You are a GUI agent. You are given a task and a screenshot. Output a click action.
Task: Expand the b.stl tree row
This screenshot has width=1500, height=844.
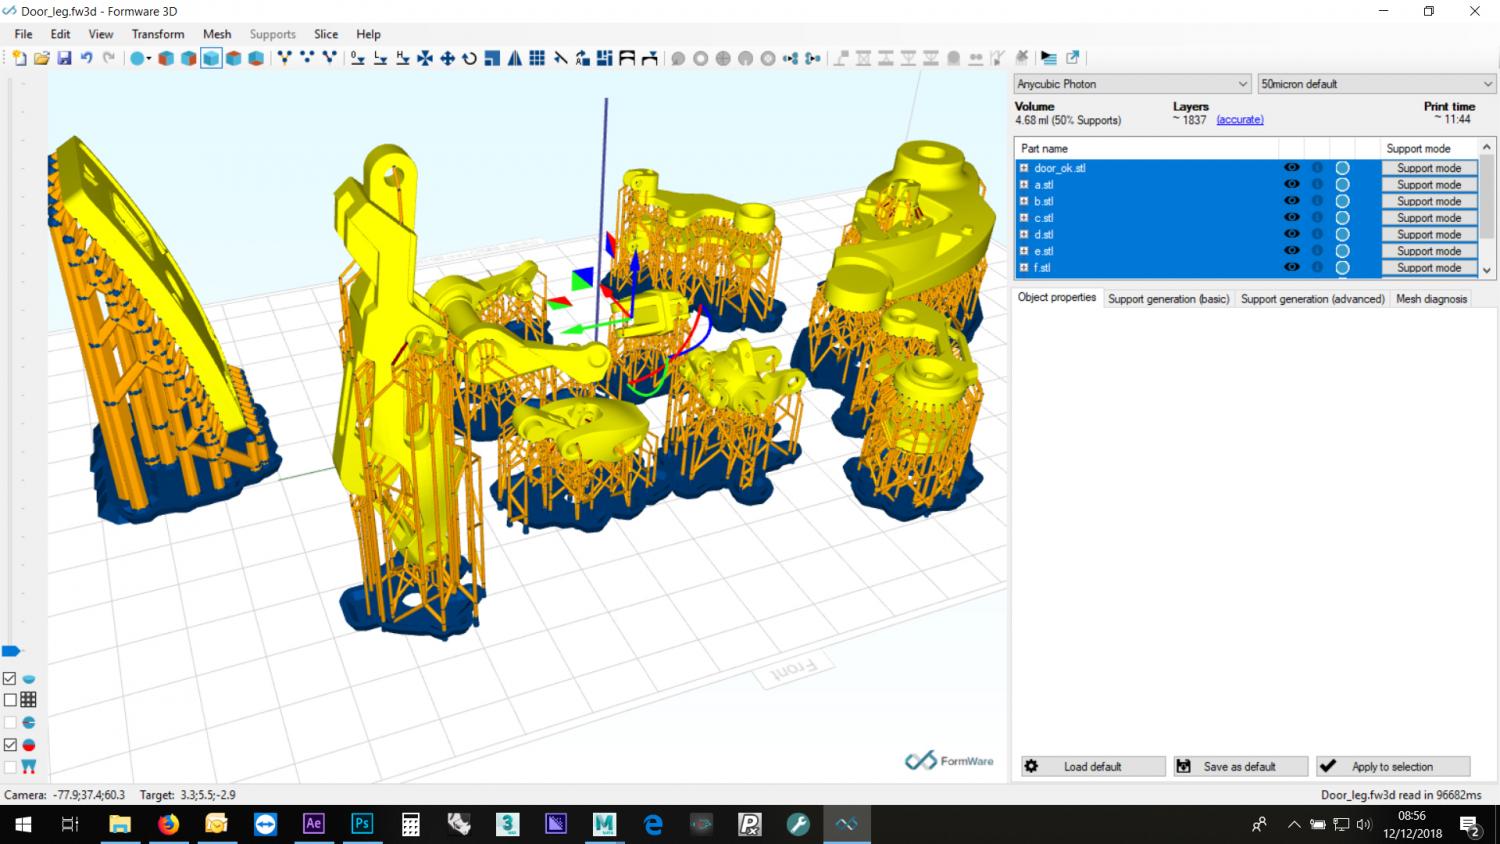(1024, 201)
